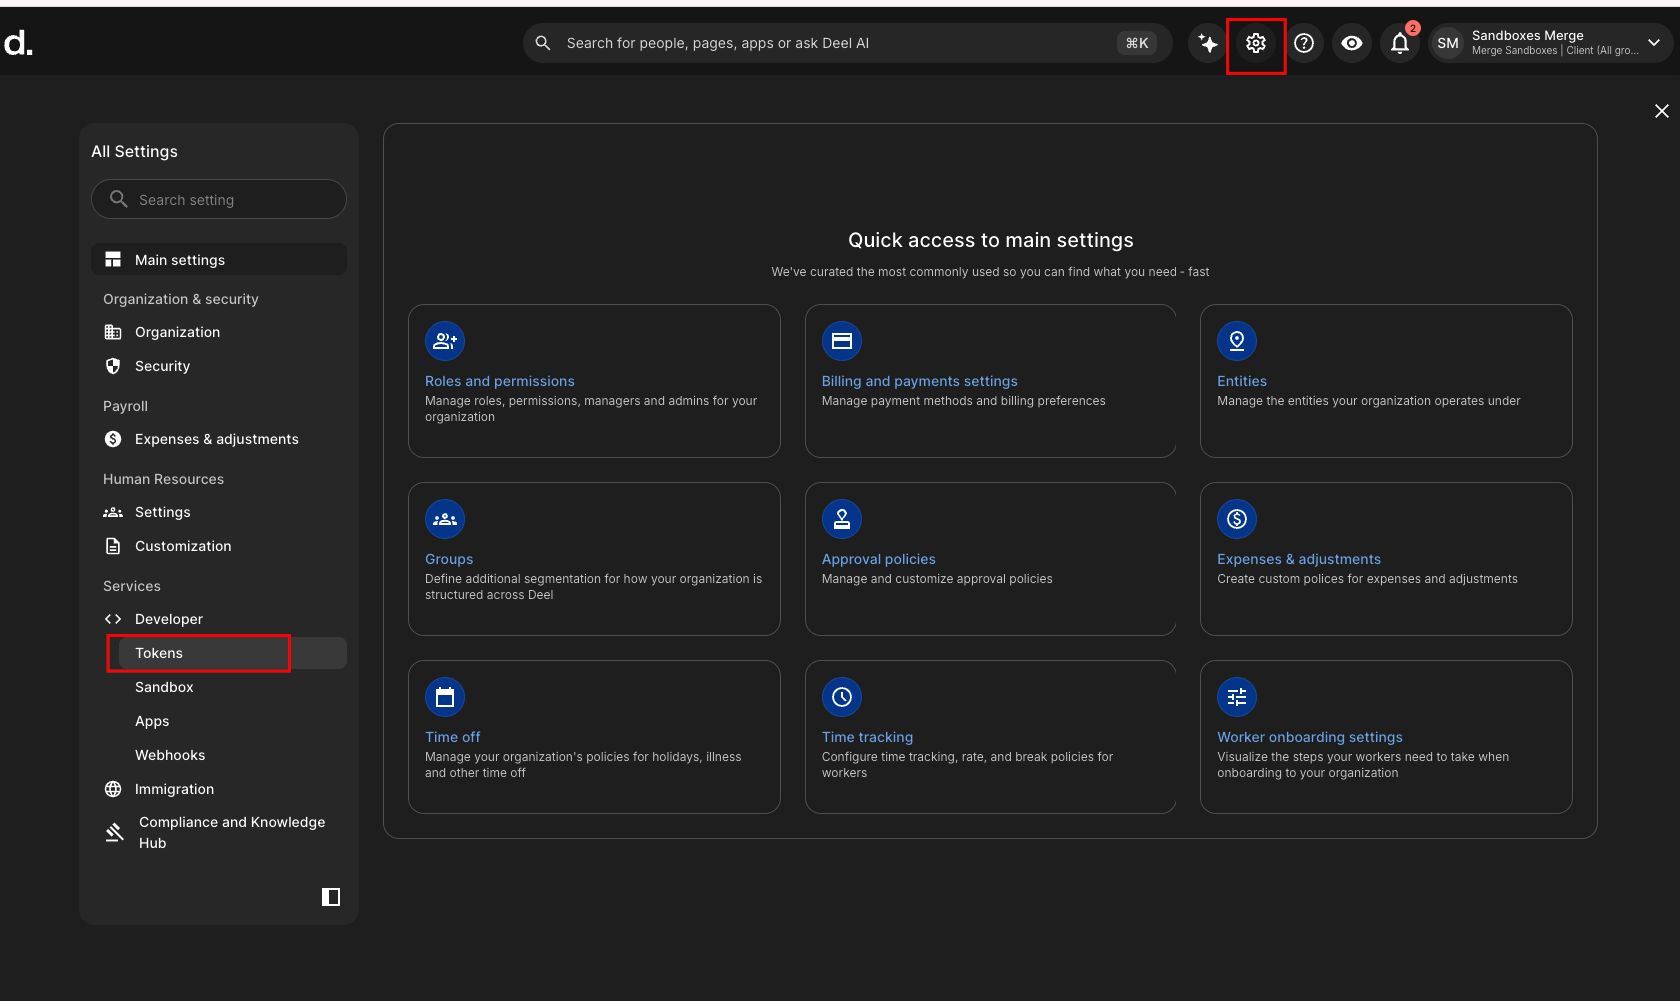
Task: Select Main settings in sidebar
Action: coord(219,259)
